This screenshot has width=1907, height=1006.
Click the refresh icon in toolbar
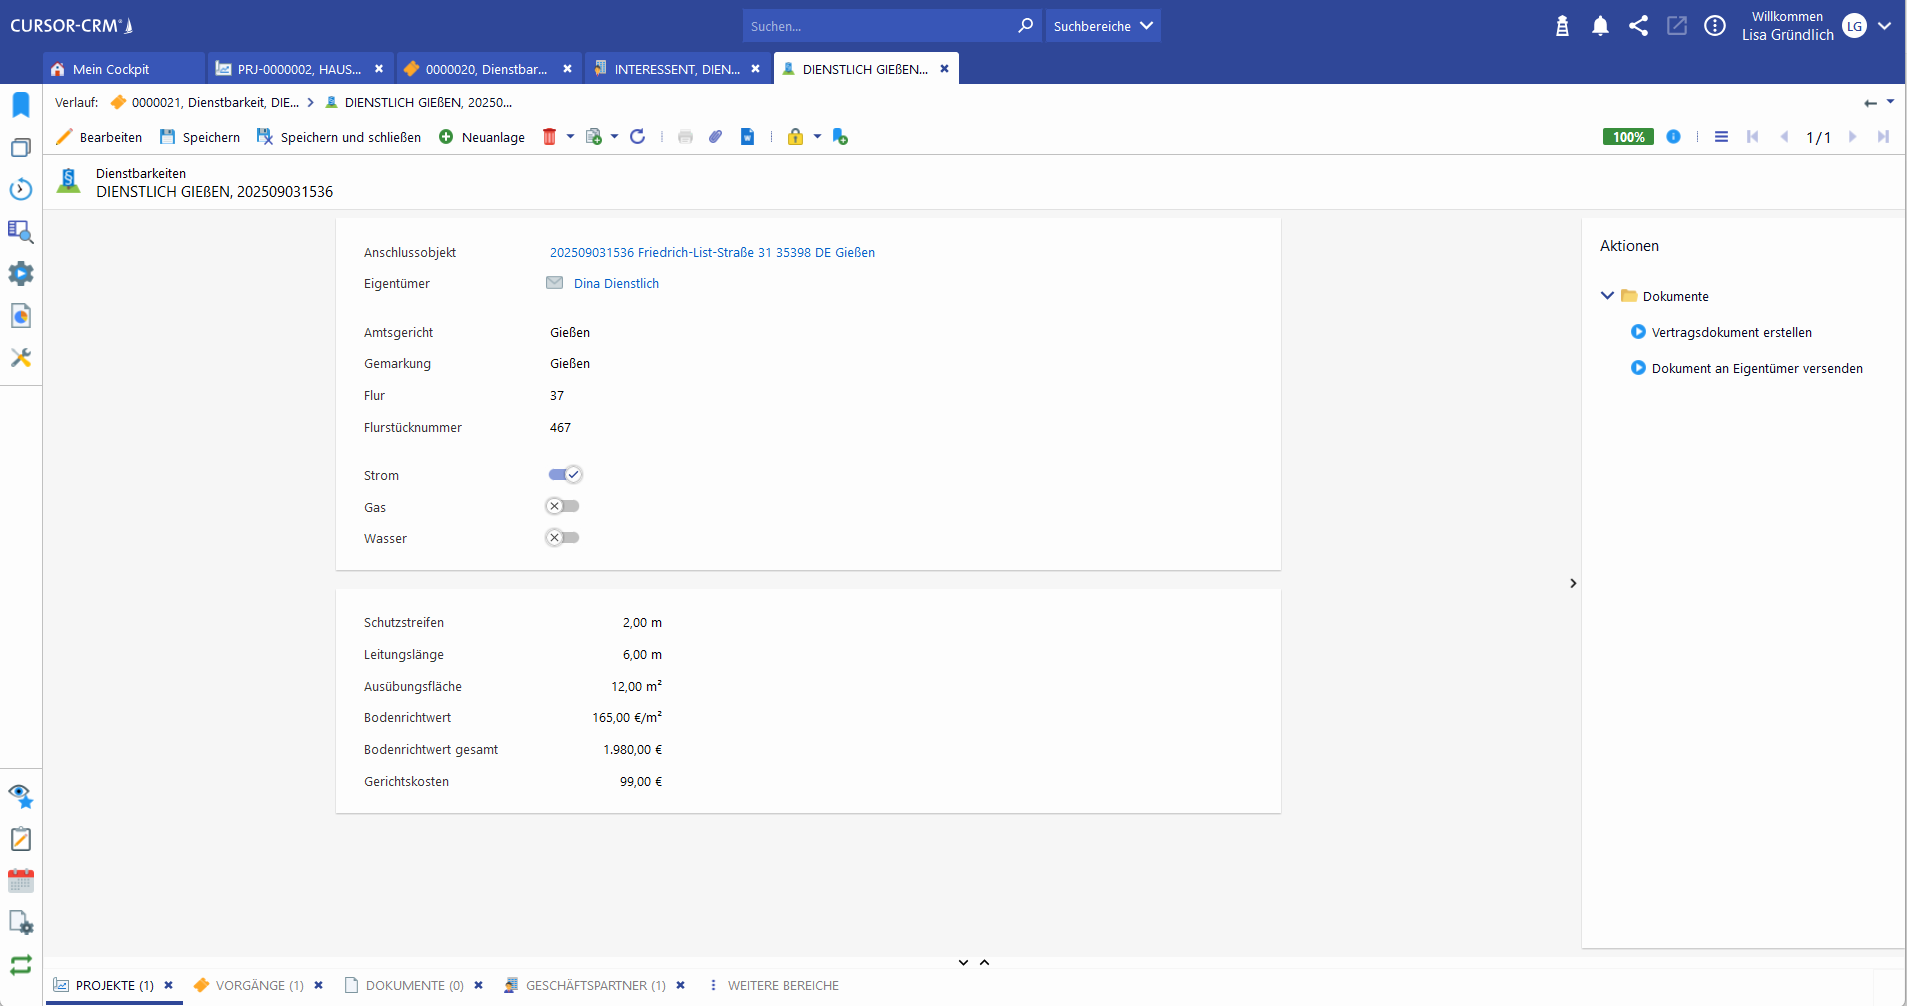(x=637, y=137)
